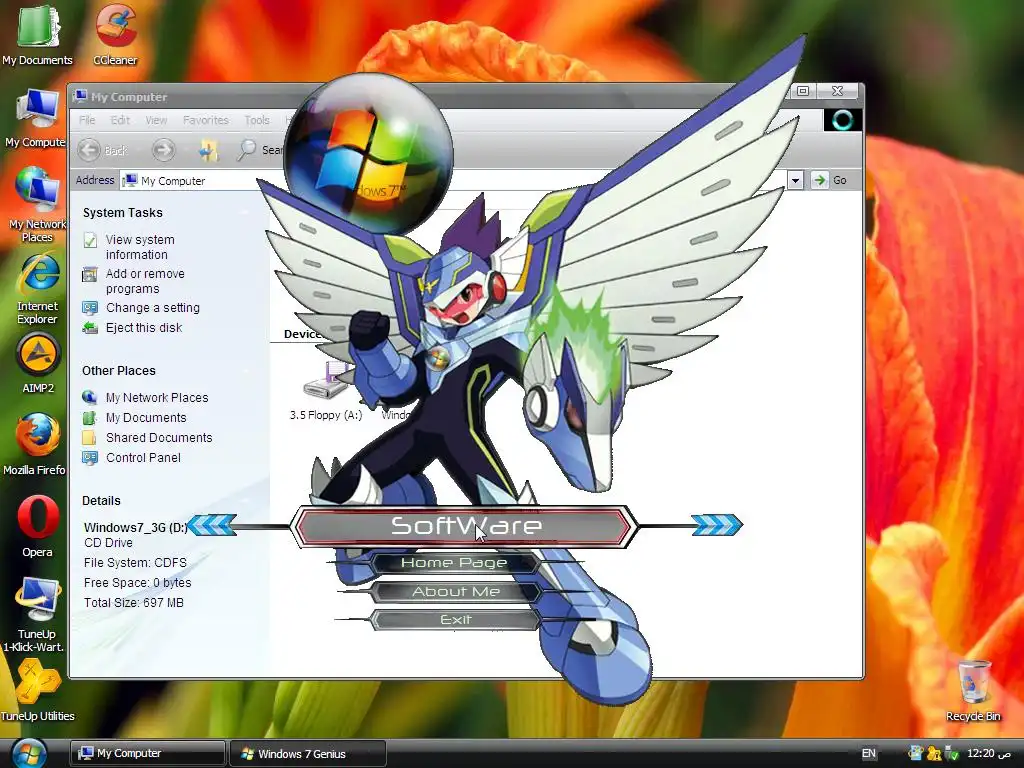Image resolution: width=1024 pixels, height=768 pixels.
Task: Click the Up folder toolbar icon
Action: pos(208,151)
